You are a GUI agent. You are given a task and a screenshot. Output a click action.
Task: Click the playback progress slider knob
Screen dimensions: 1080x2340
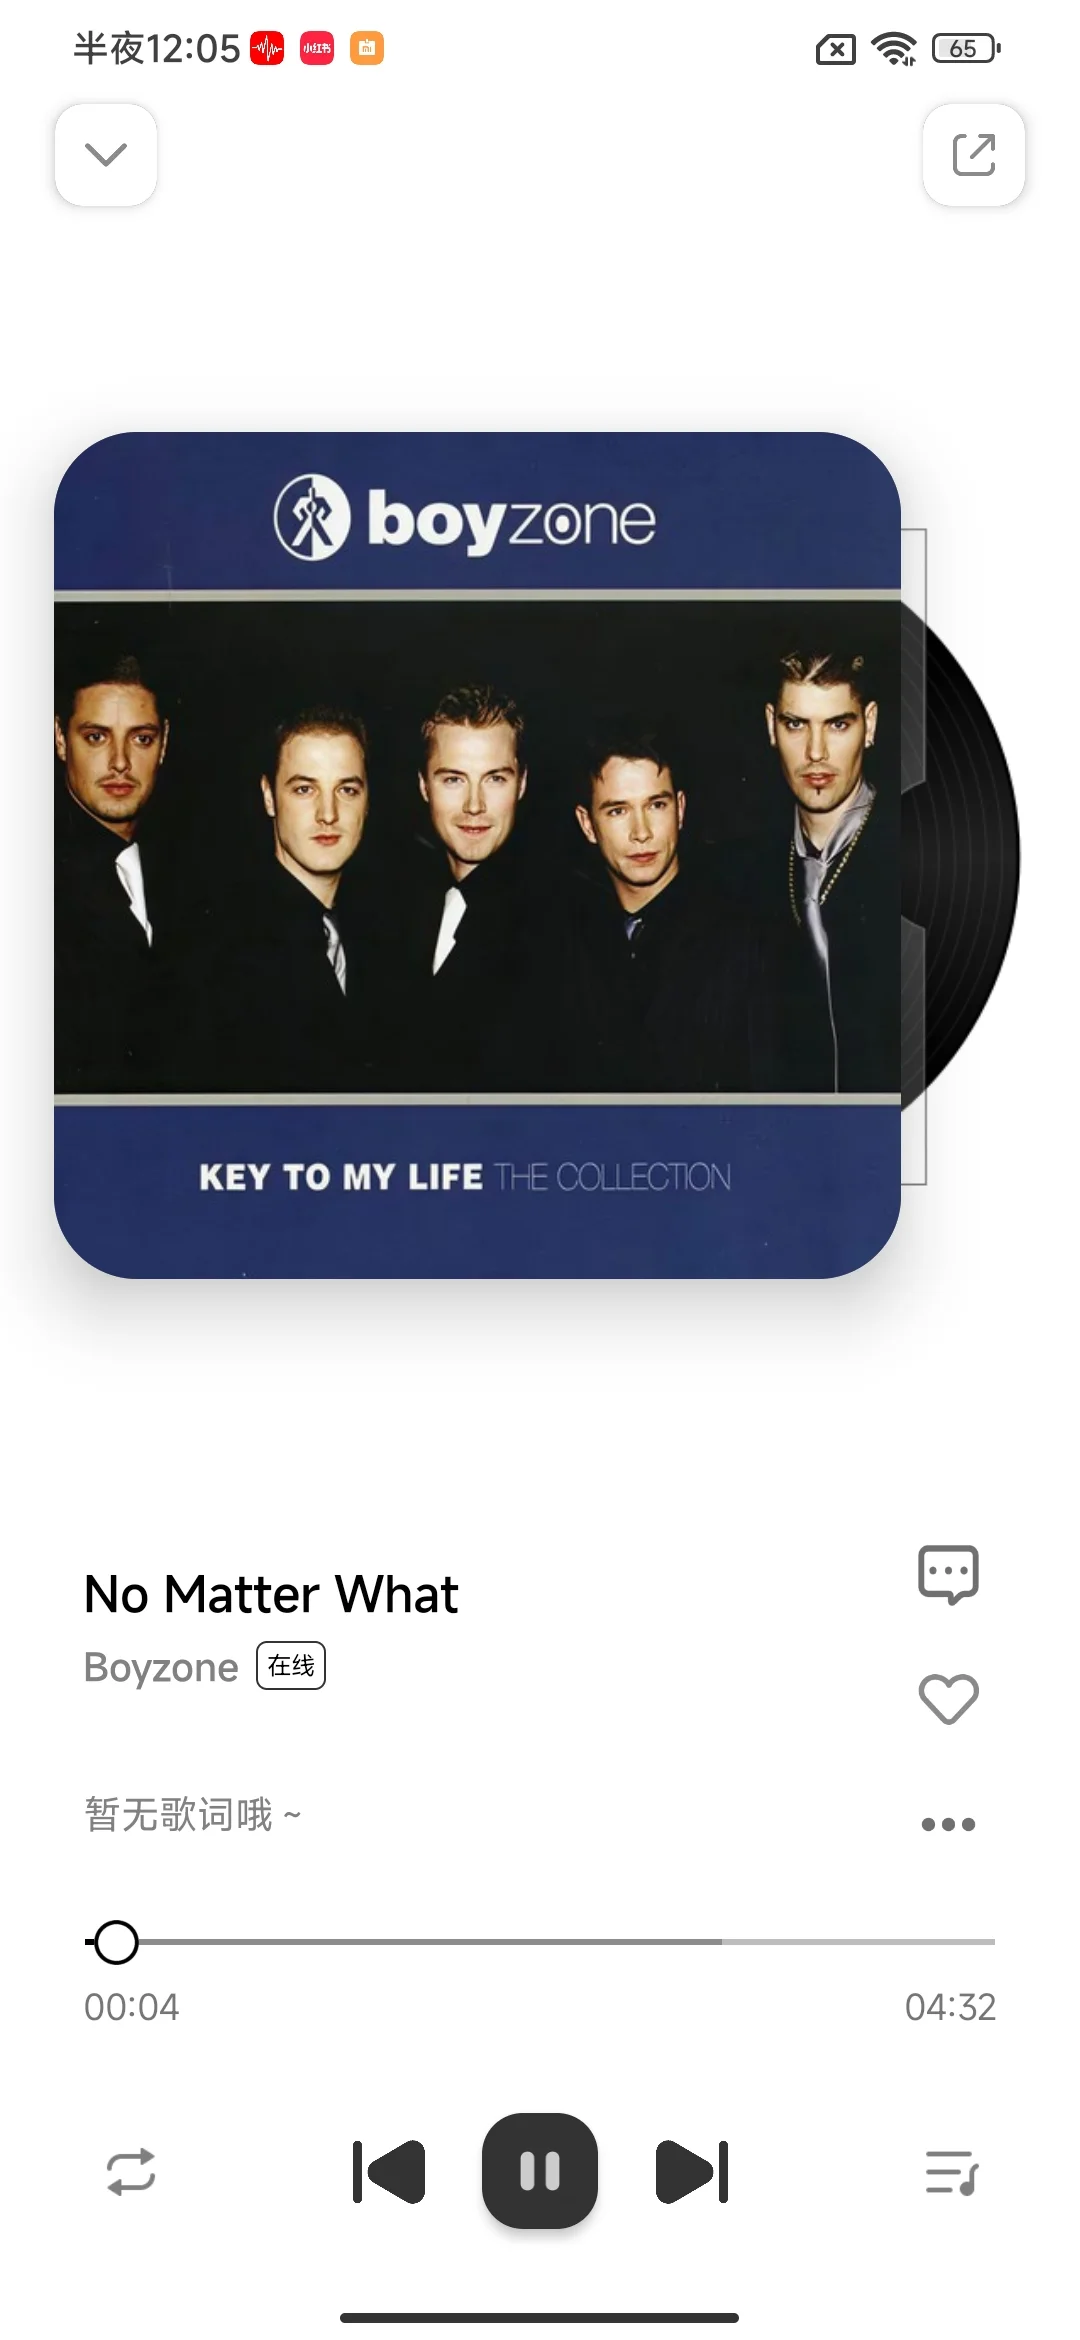tap(116, 1942)
